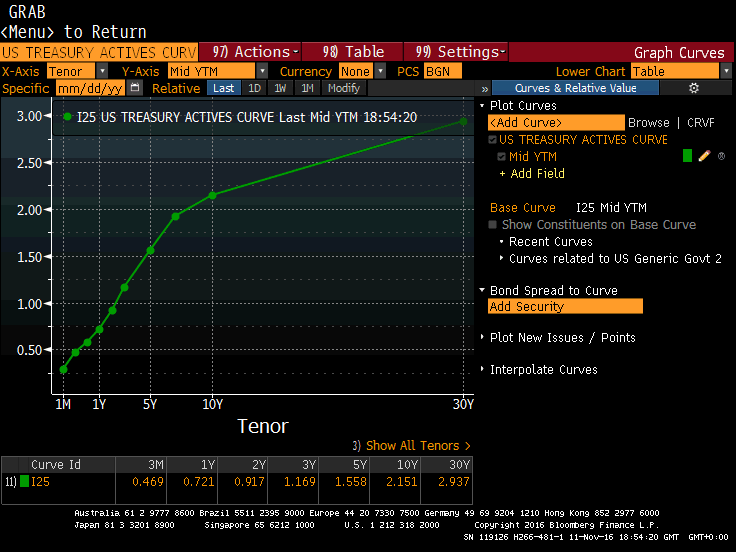736x552 pixels.
Task: Collapse side panel with double-arrow icon
Action: [x=484, y=88]
